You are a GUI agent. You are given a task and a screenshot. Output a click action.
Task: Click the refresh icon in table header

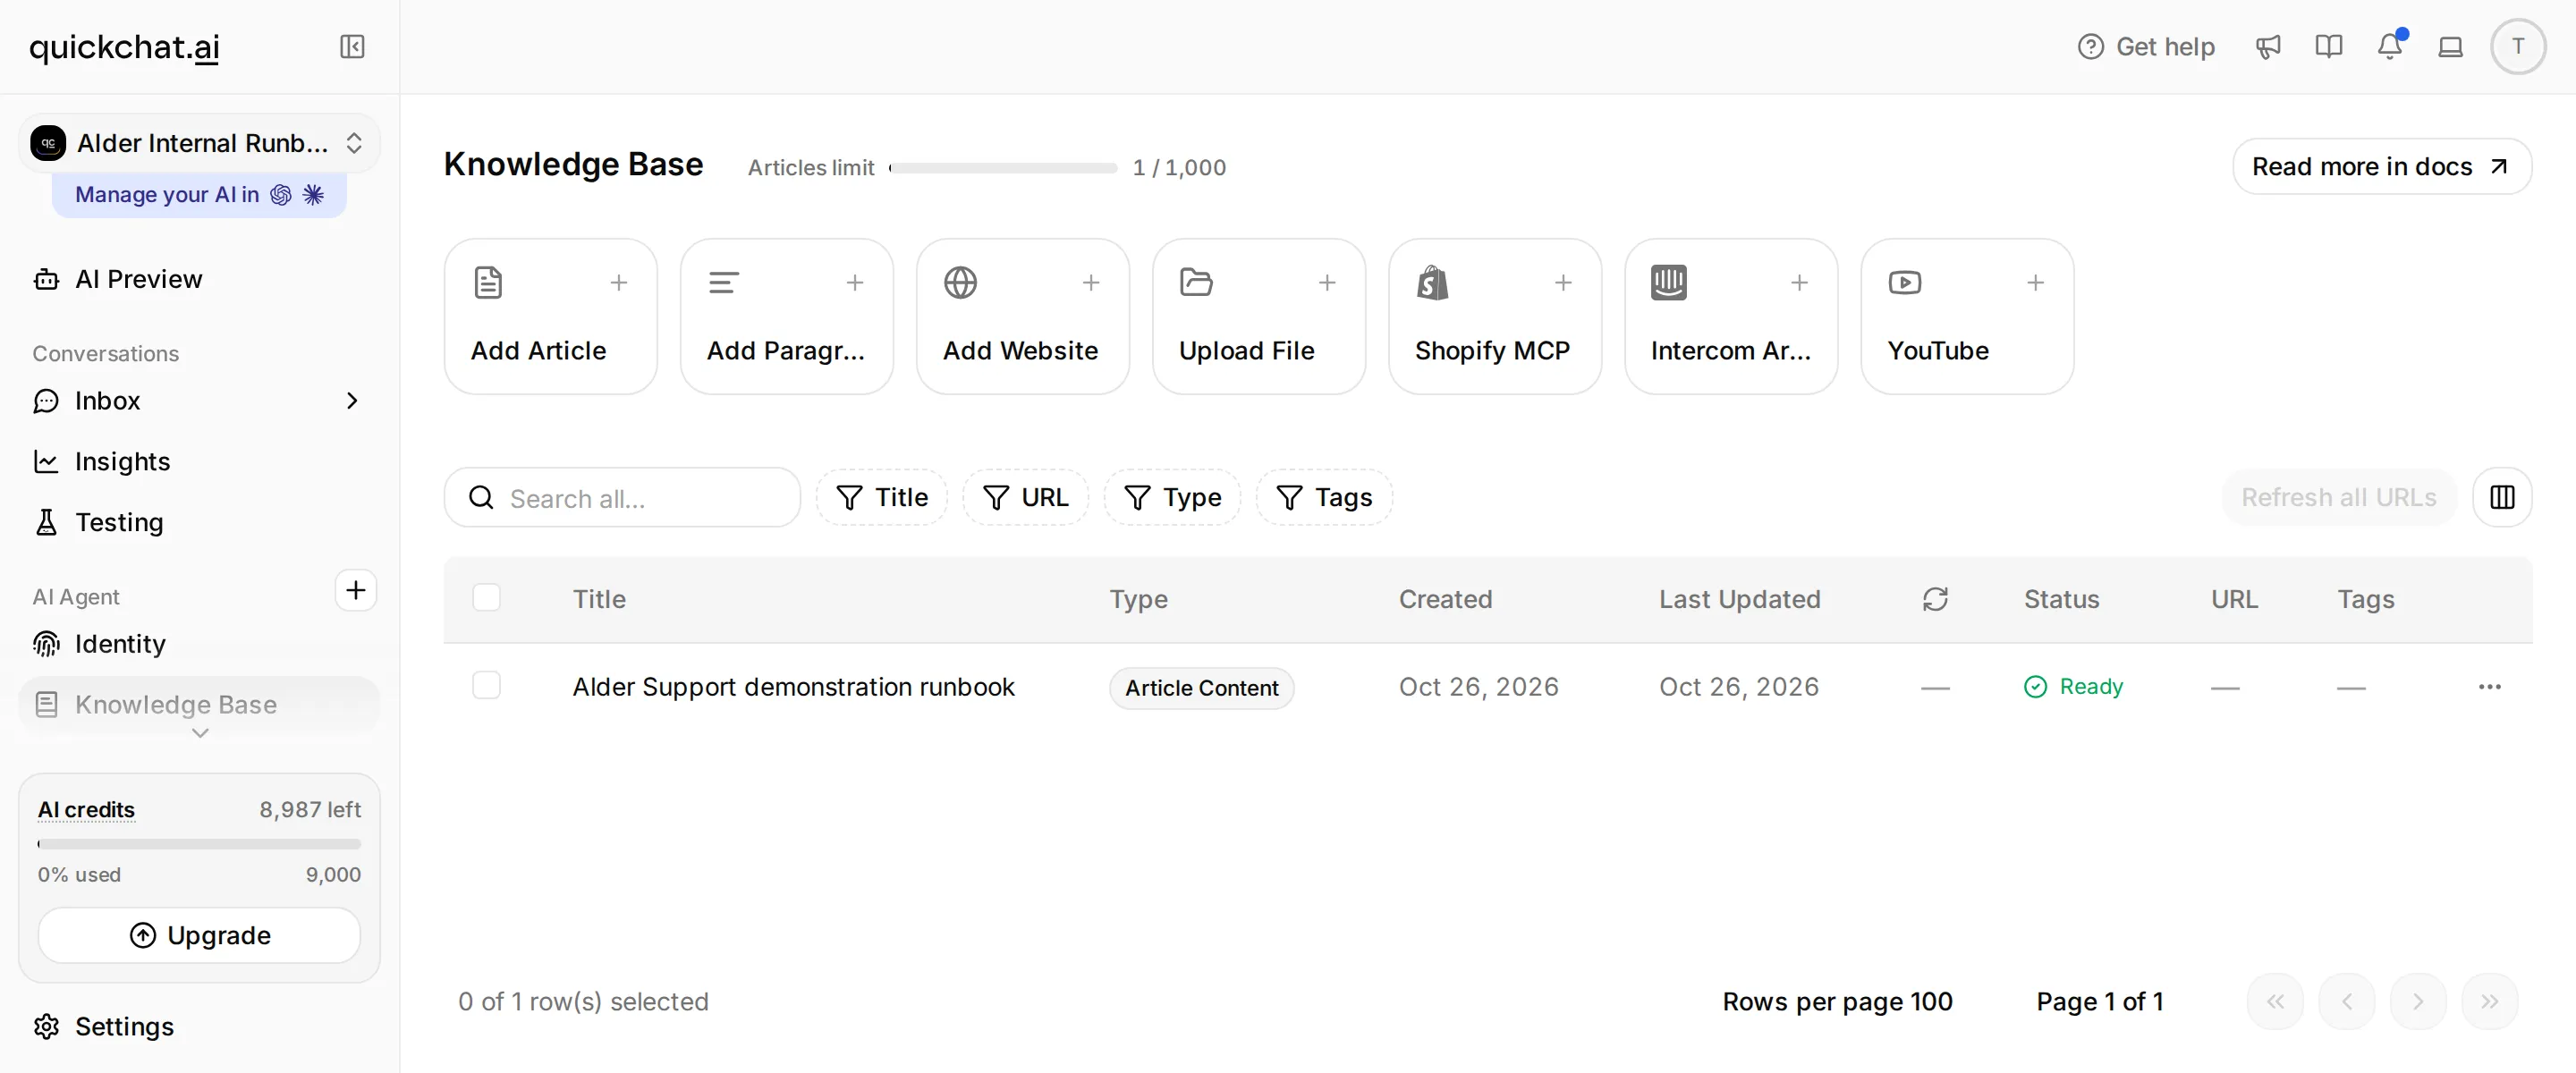point(1935,599)
